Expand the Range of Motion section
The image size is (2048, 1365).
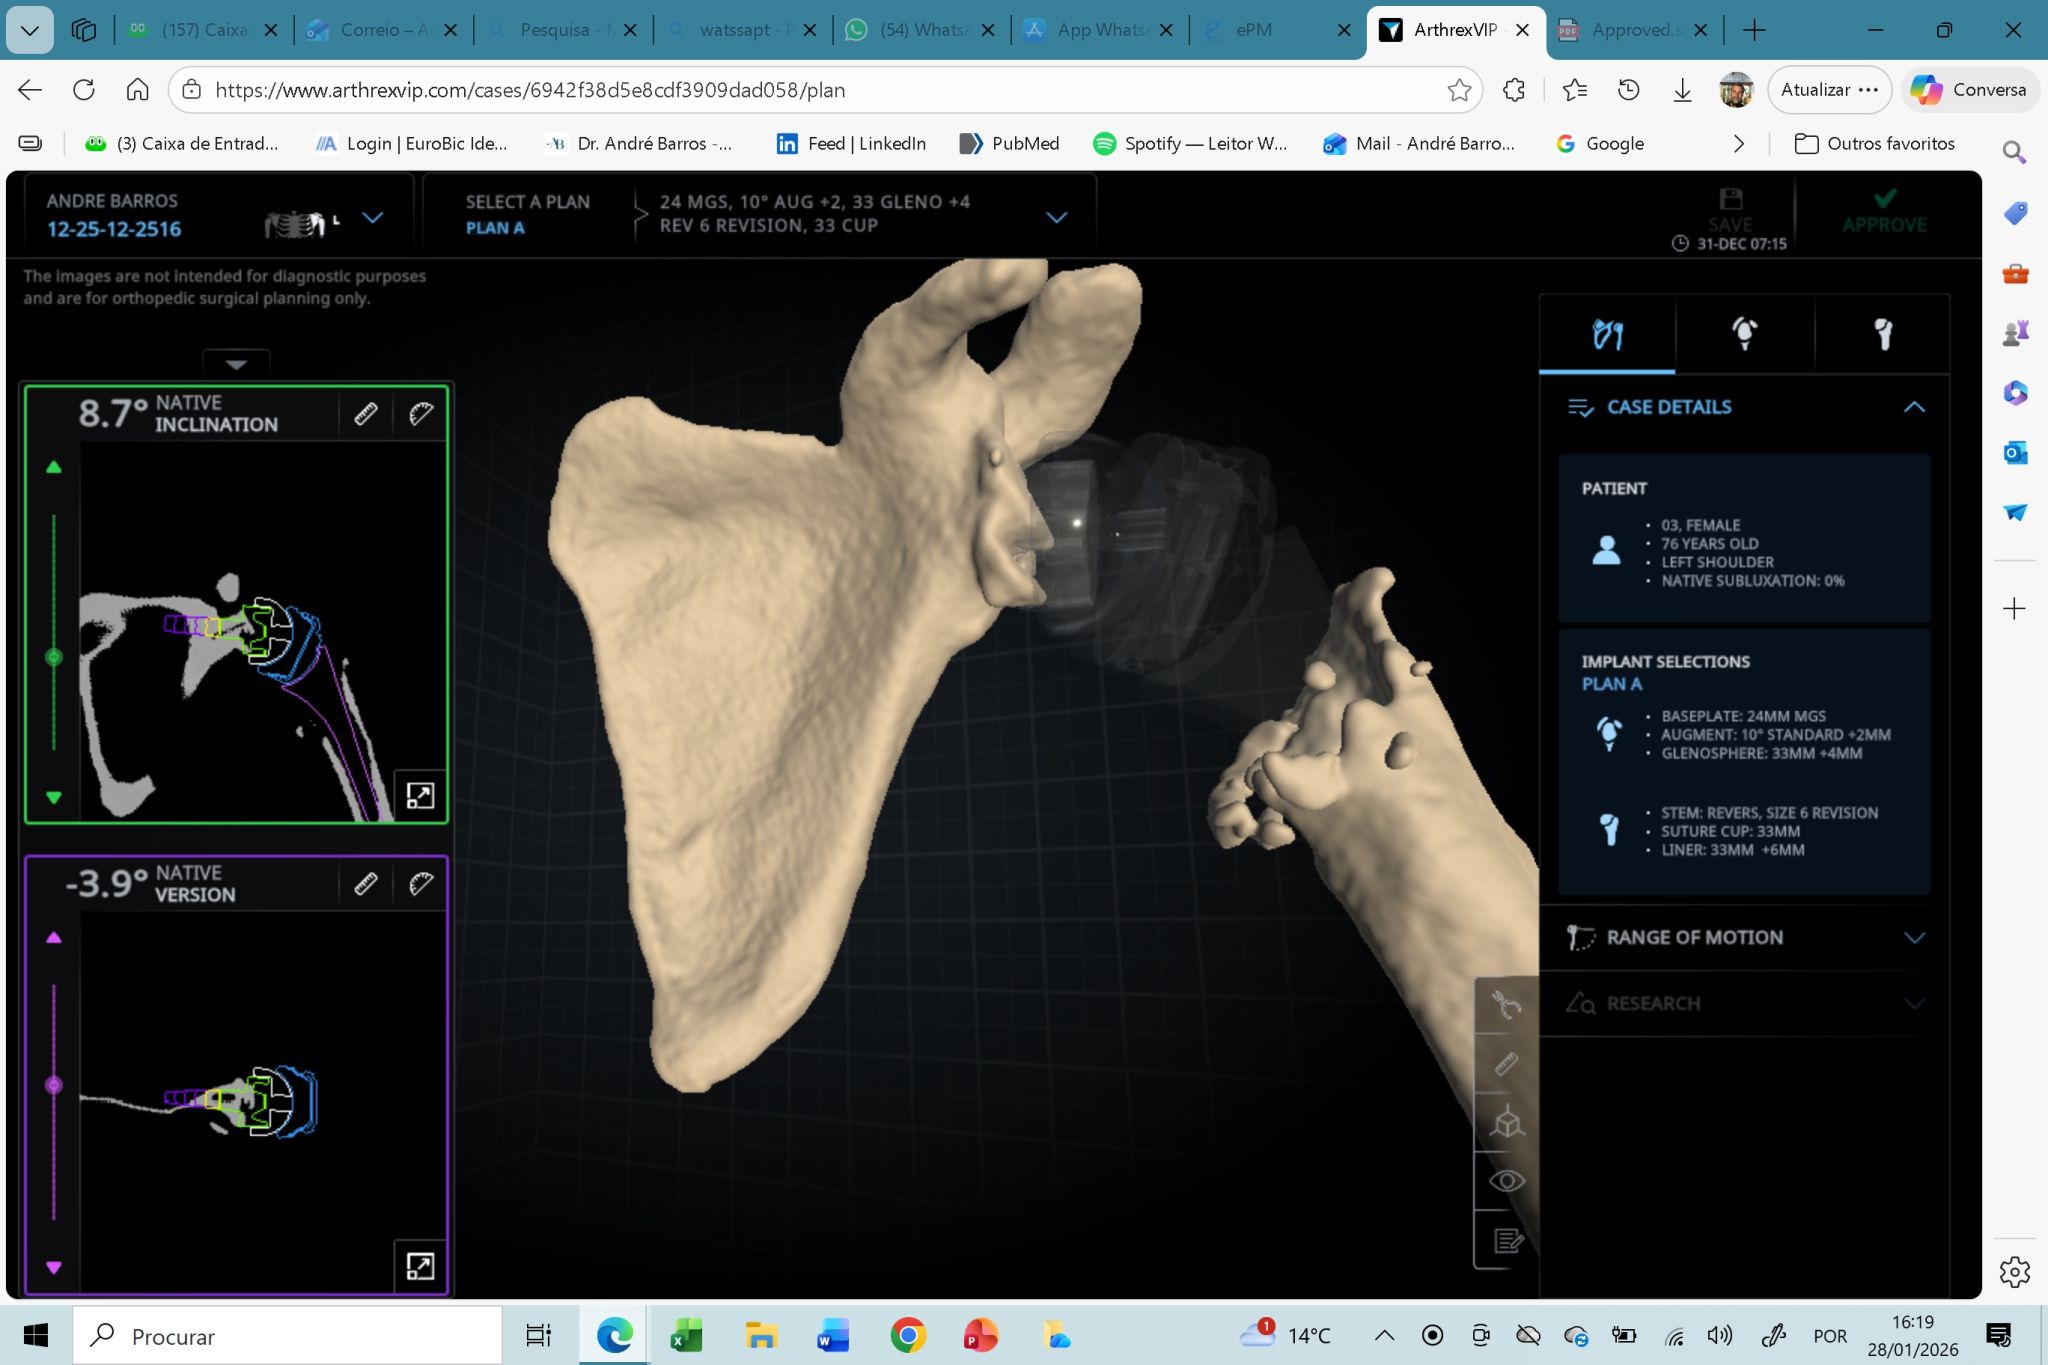coord(1913,938)
